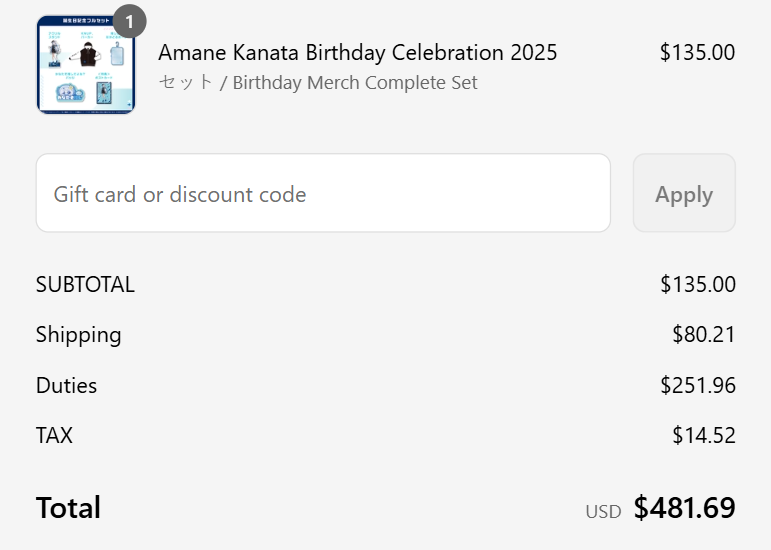Image resolution: width=771 pixels, height=550 pixels.
Task: Click the Japanese 'セット' variant text
Action: click(x=186, y=82)
